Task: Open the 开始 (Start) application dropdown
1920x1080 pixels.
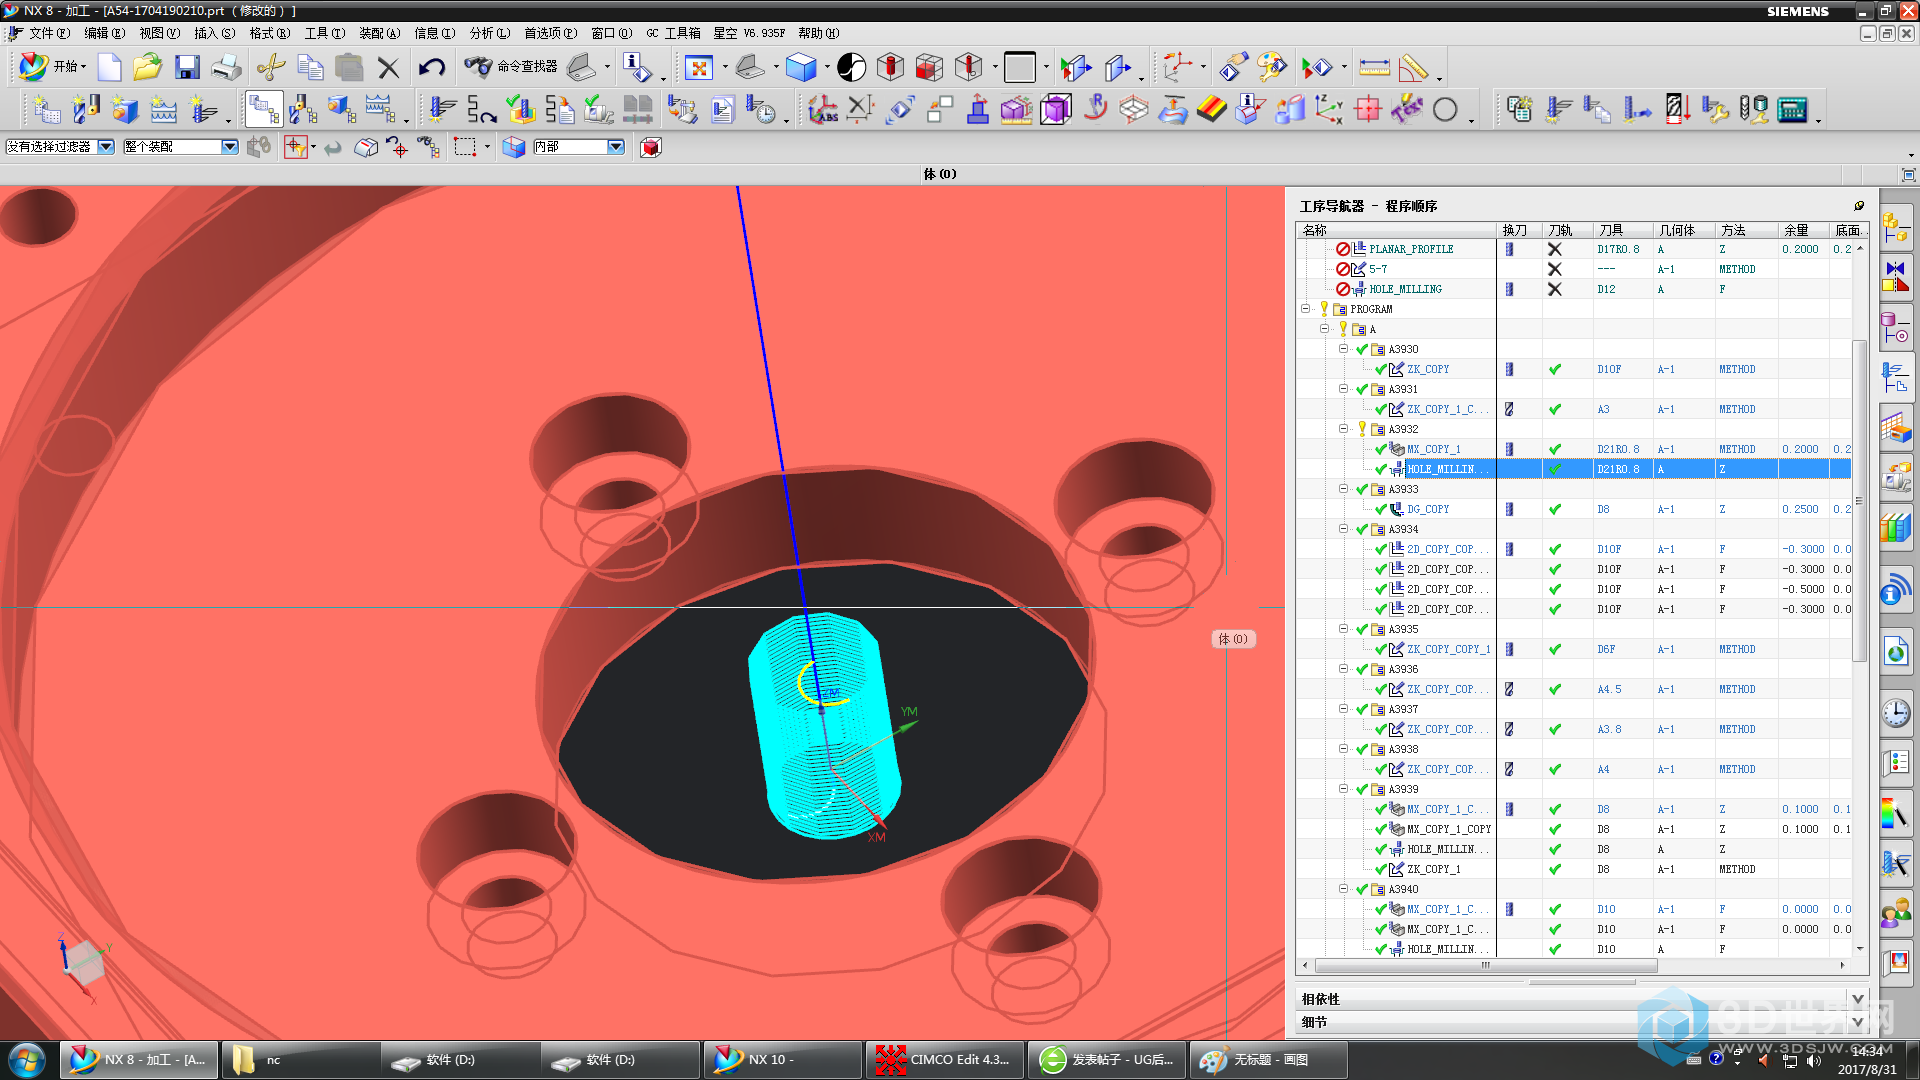Action: pyautogui.click(x=53, y=67)
